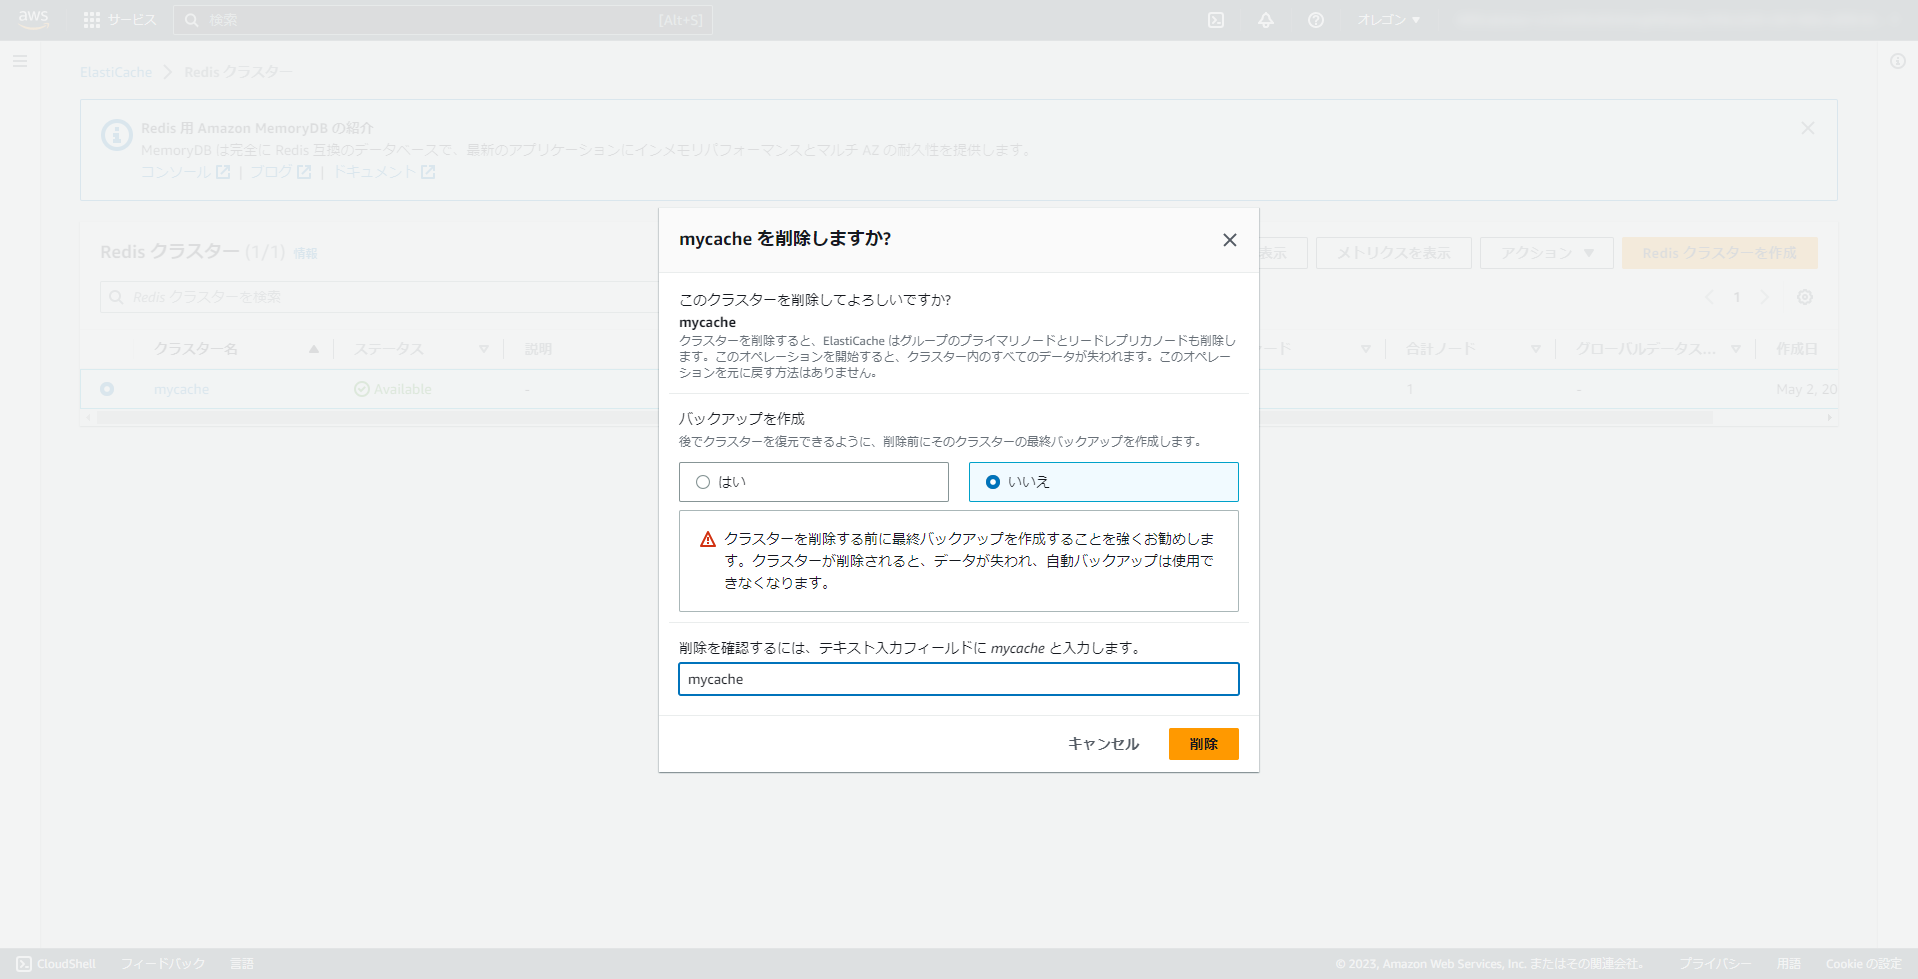Select はい to create a final backup
The width and height of the screenshot is (1918, 979).
703,482
